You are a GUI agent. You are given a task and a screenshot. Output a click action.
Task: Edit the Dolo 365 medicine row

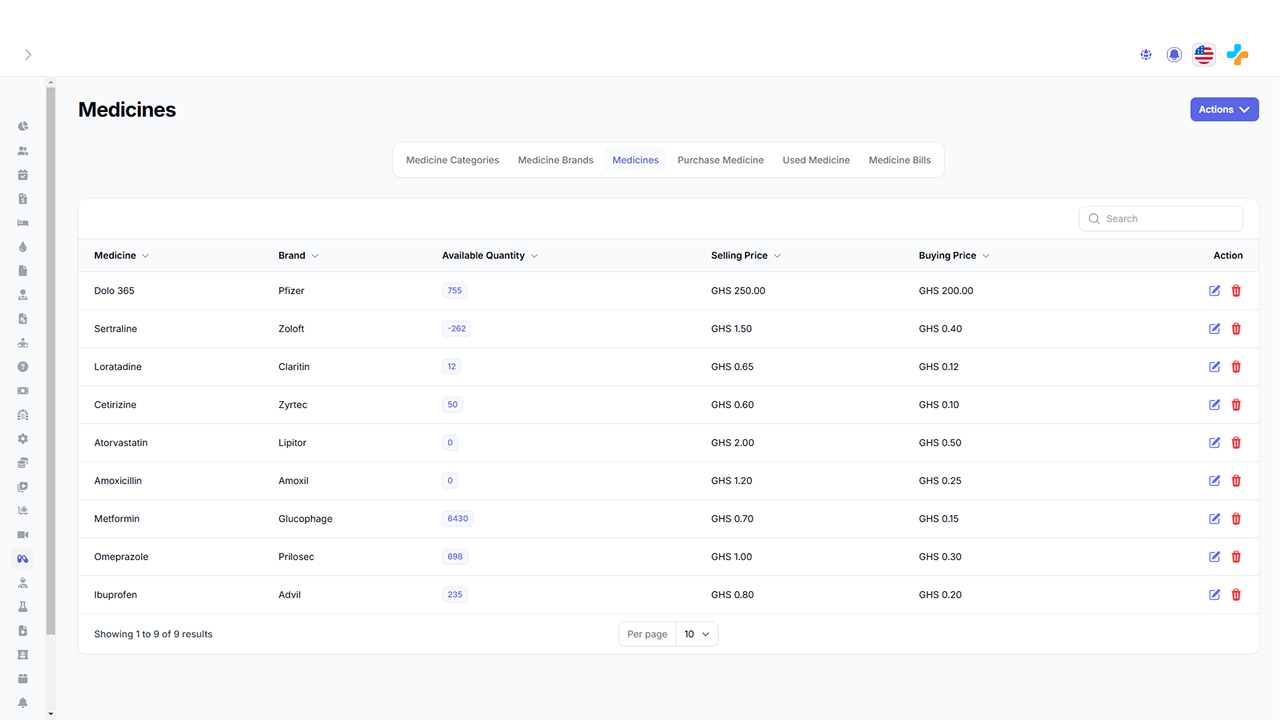[x=1214, y=291]
